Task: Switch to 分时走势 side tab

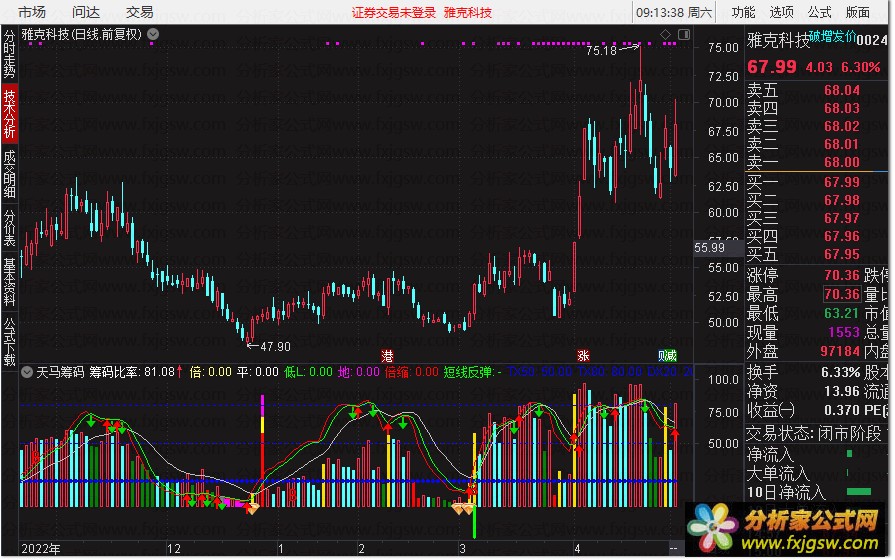Action: tap(10, 54)
